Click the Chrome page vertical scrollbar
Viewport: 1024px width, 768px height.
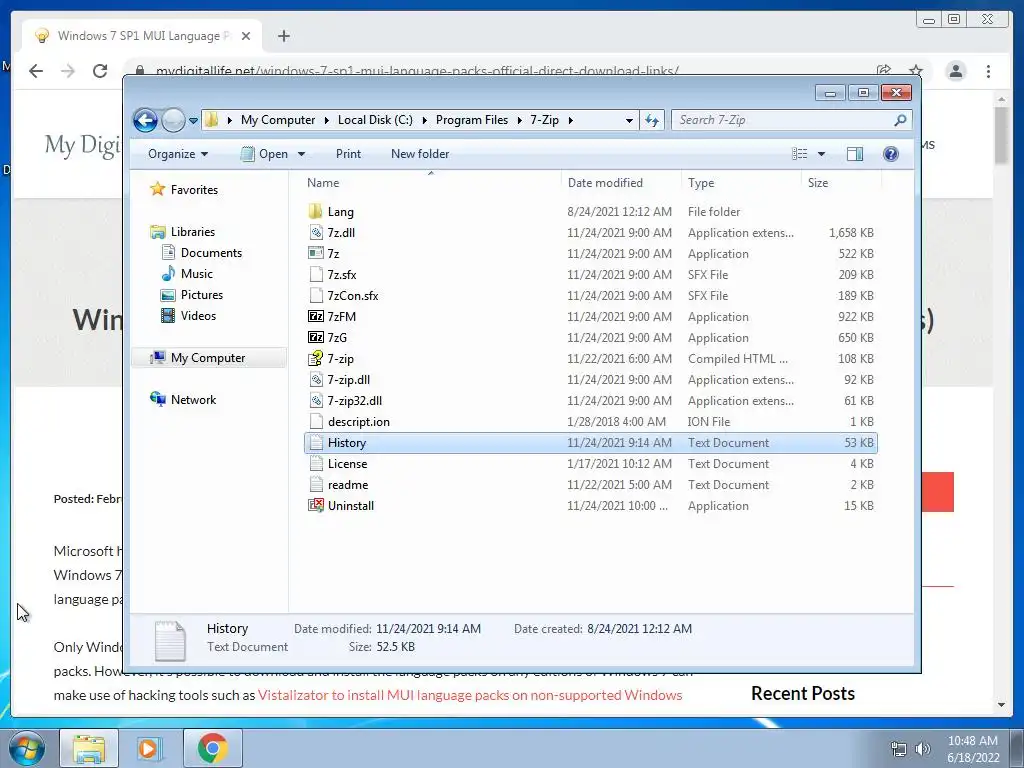point(1002,135)
